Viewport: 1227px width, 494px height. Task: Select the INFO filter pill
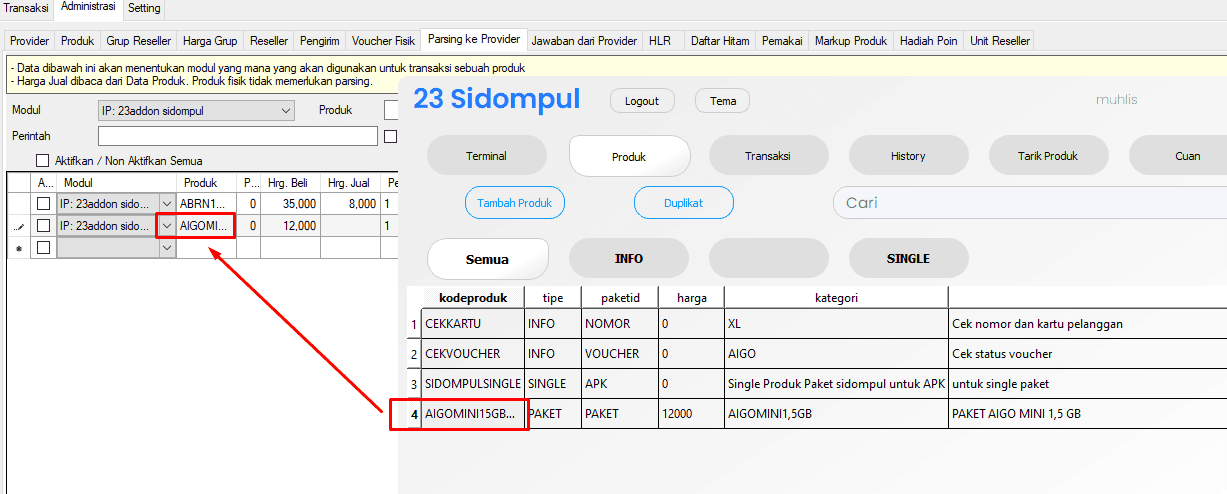tap(628, 259)
